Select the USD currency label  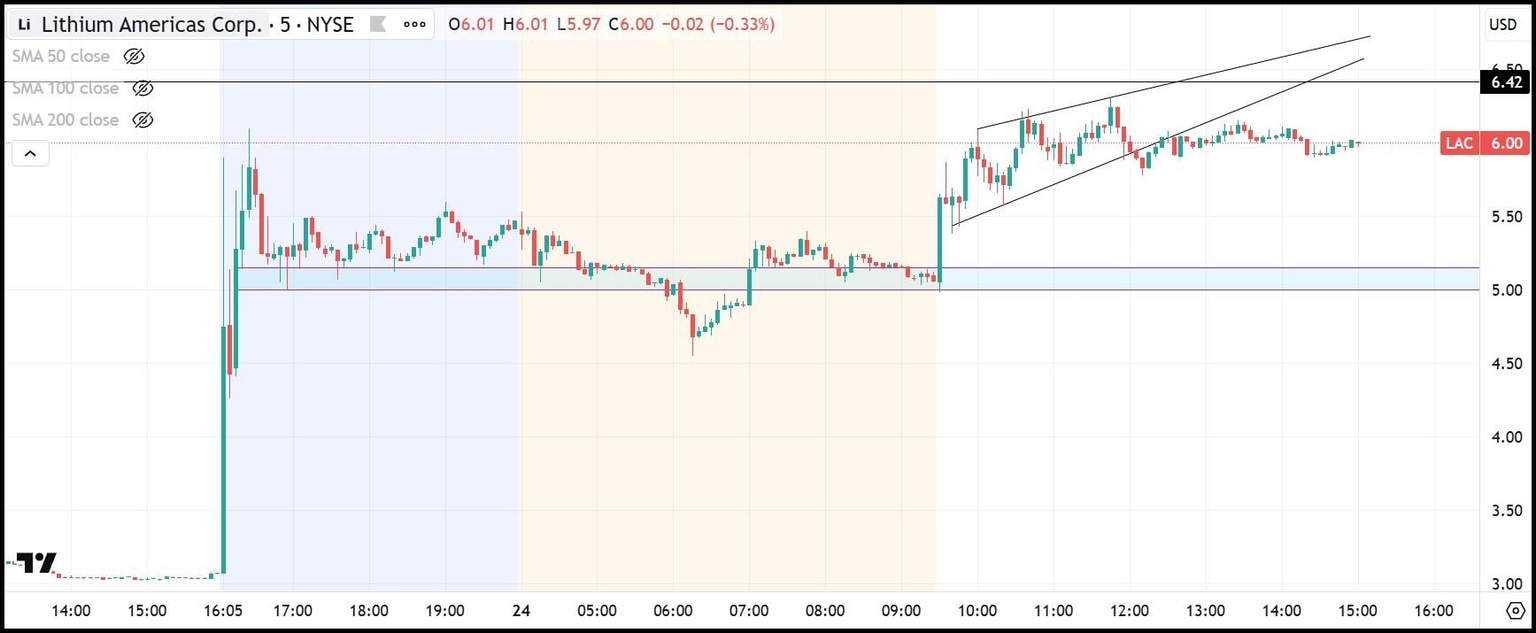[x=1503, y=24]
